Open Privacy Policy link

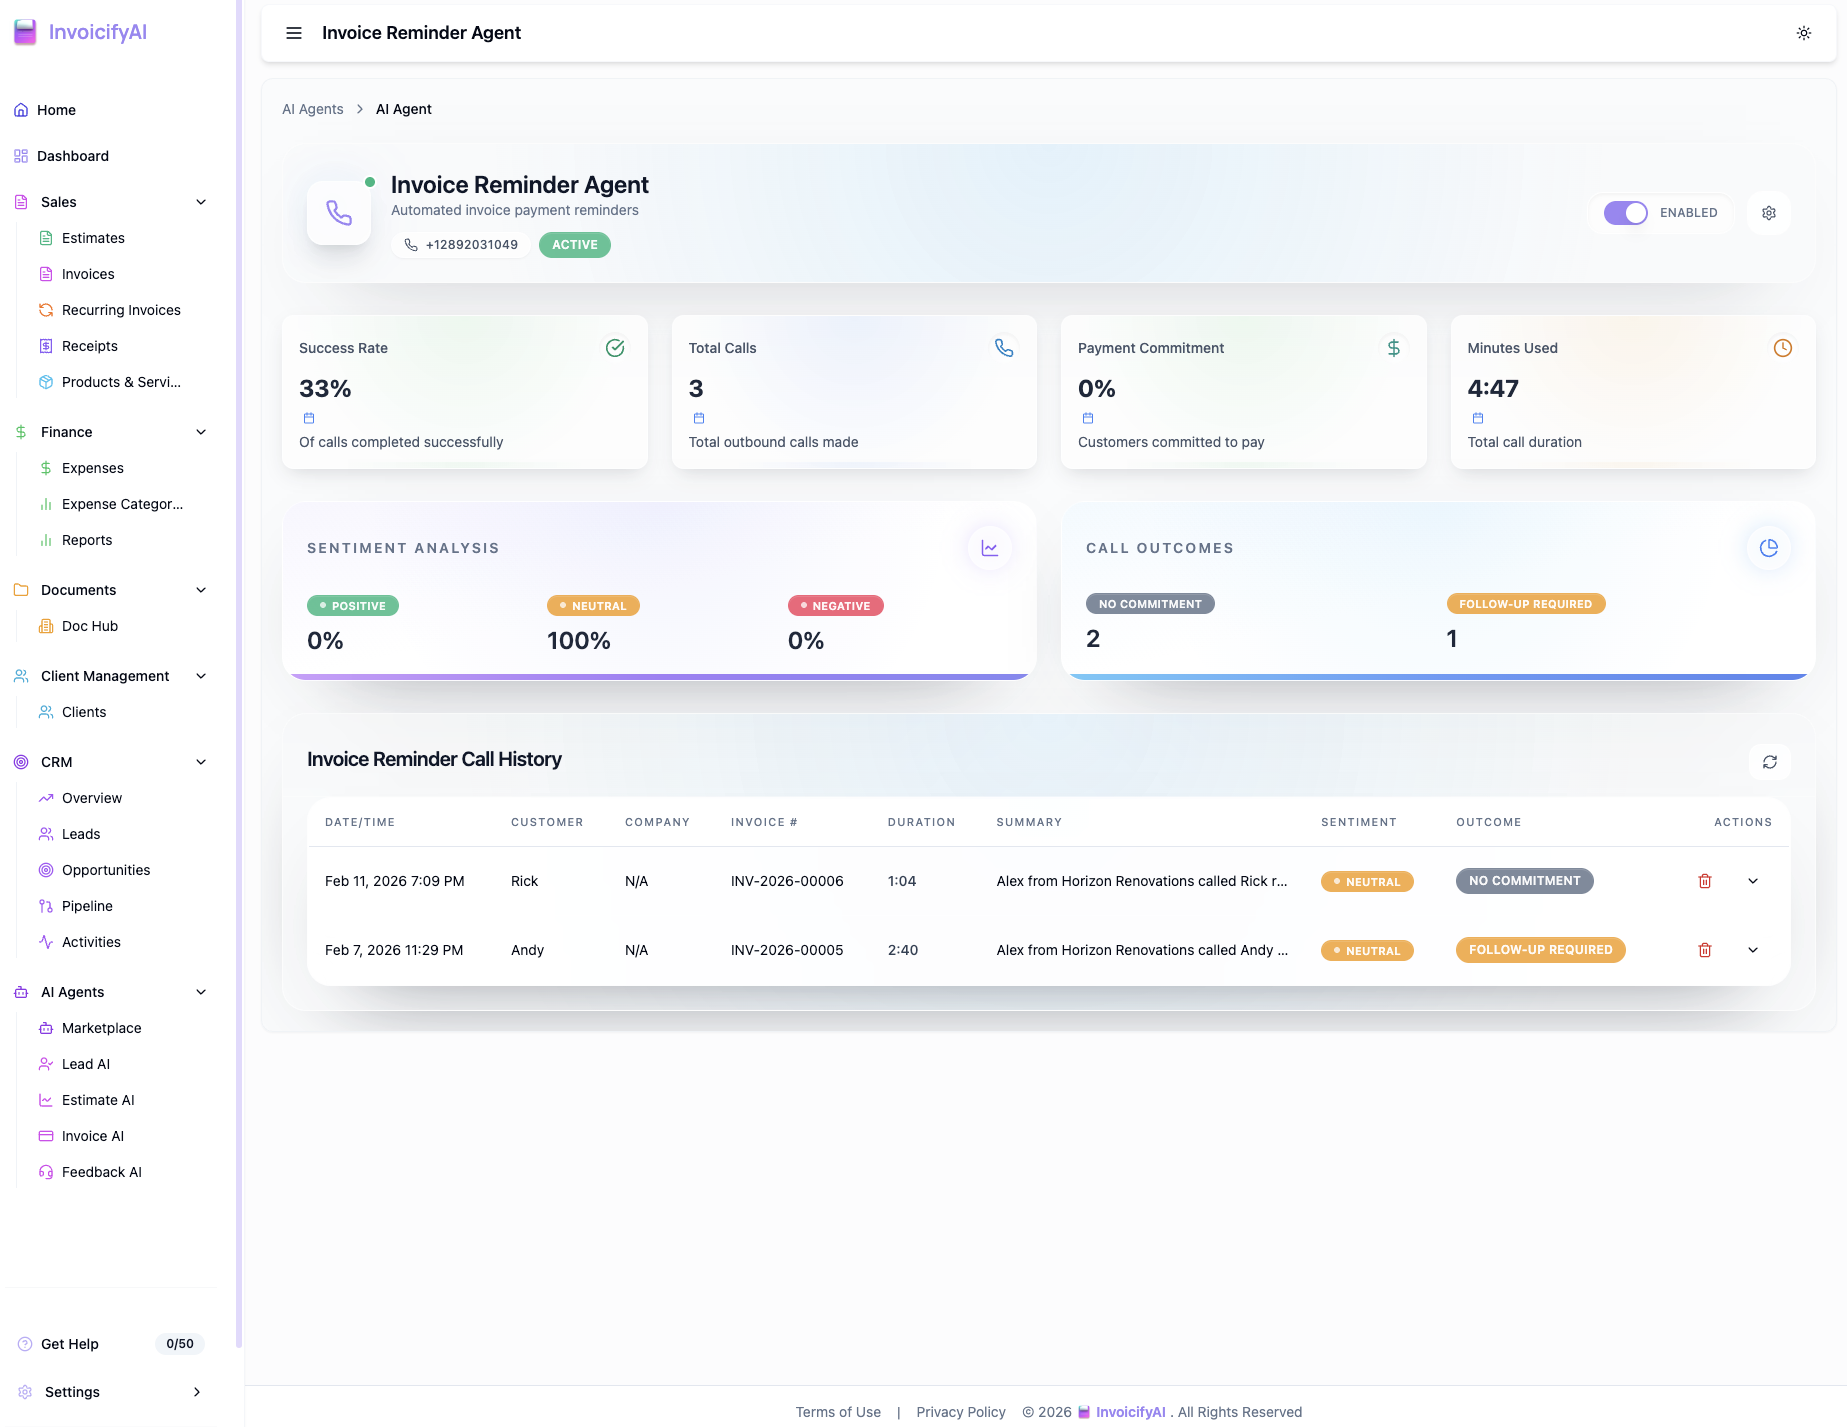[x=961, y=1412]
